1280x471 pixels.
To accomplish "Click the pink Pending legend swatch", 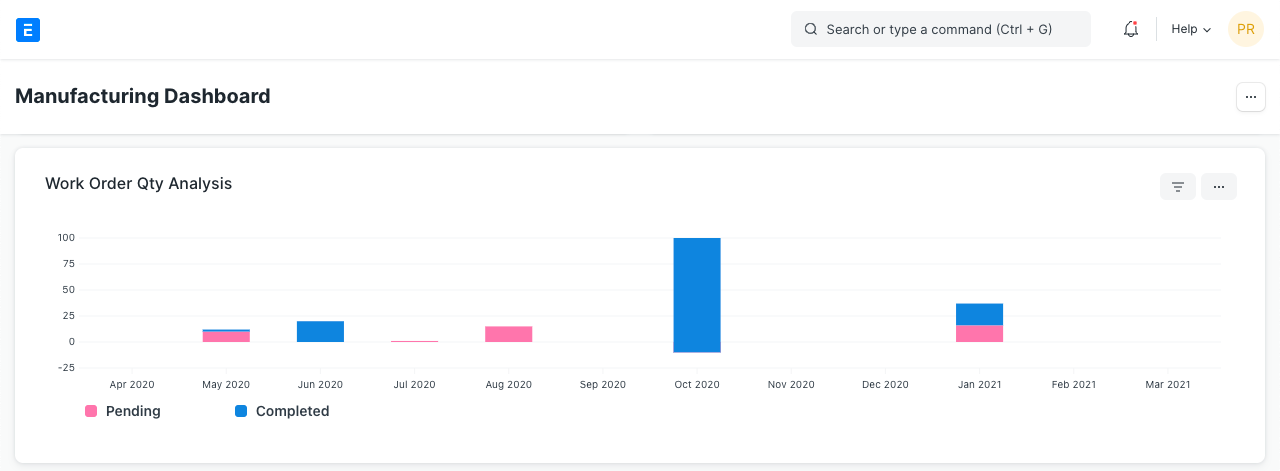I will (x=91, y=411).
